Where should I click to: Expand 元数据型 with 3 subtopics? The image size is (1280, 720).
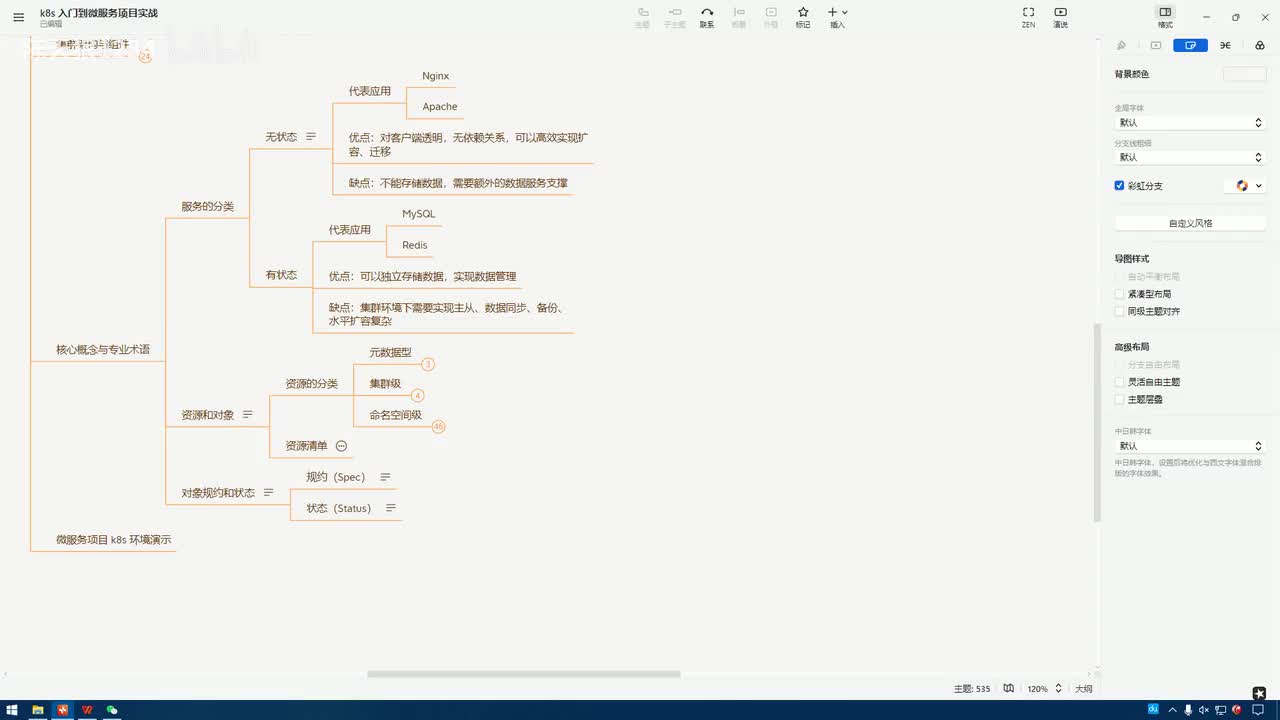[428, 365]
